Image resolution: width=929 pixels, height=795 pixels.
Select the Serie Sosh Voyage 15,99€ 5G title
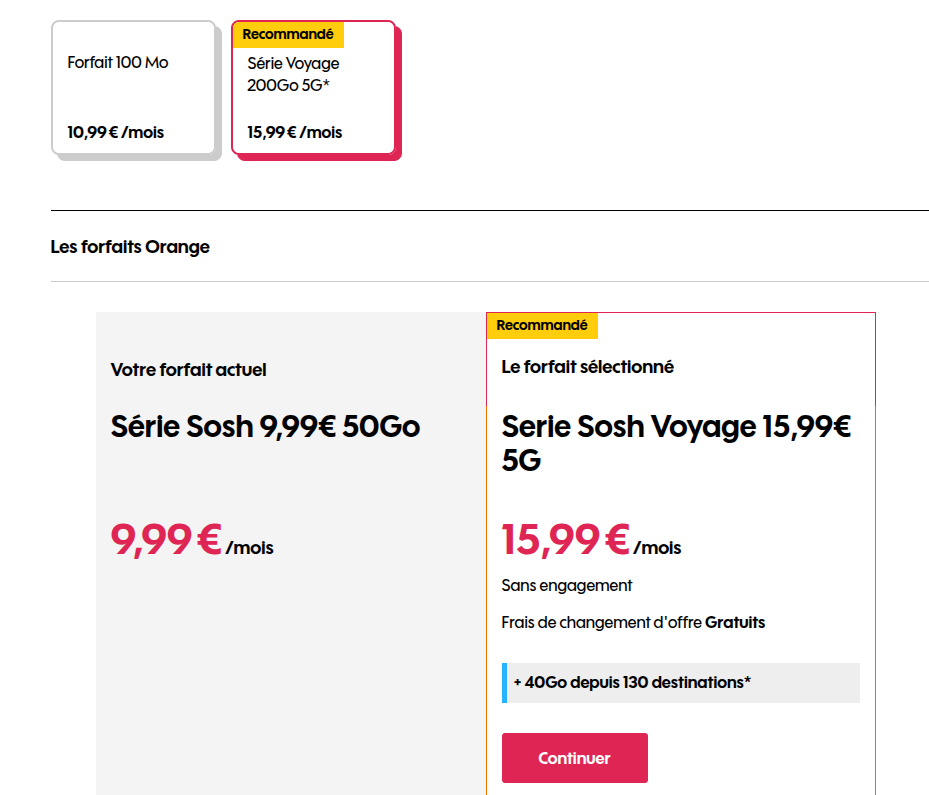click(x=676, y=443)
